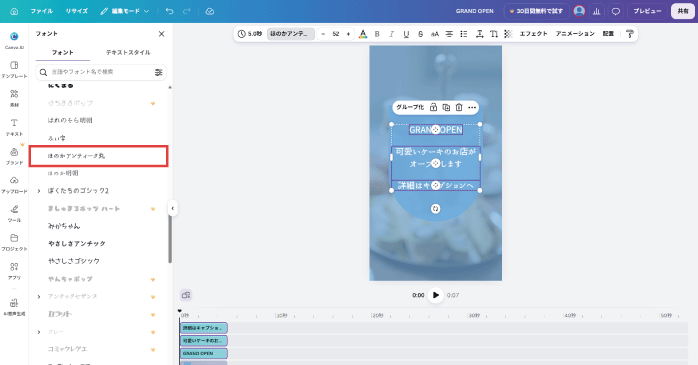698x365 pixels.
Task: Select the ほのか明朝 font
Action: (63, 173)
